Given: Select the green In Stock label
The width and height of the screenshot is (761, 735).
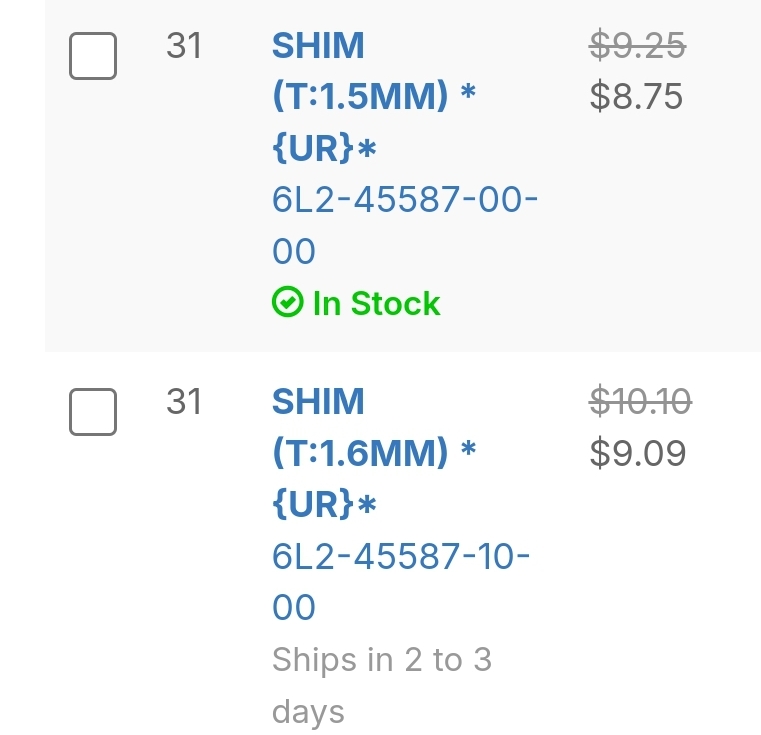Looking at the screenshot, I should (376, 303).
